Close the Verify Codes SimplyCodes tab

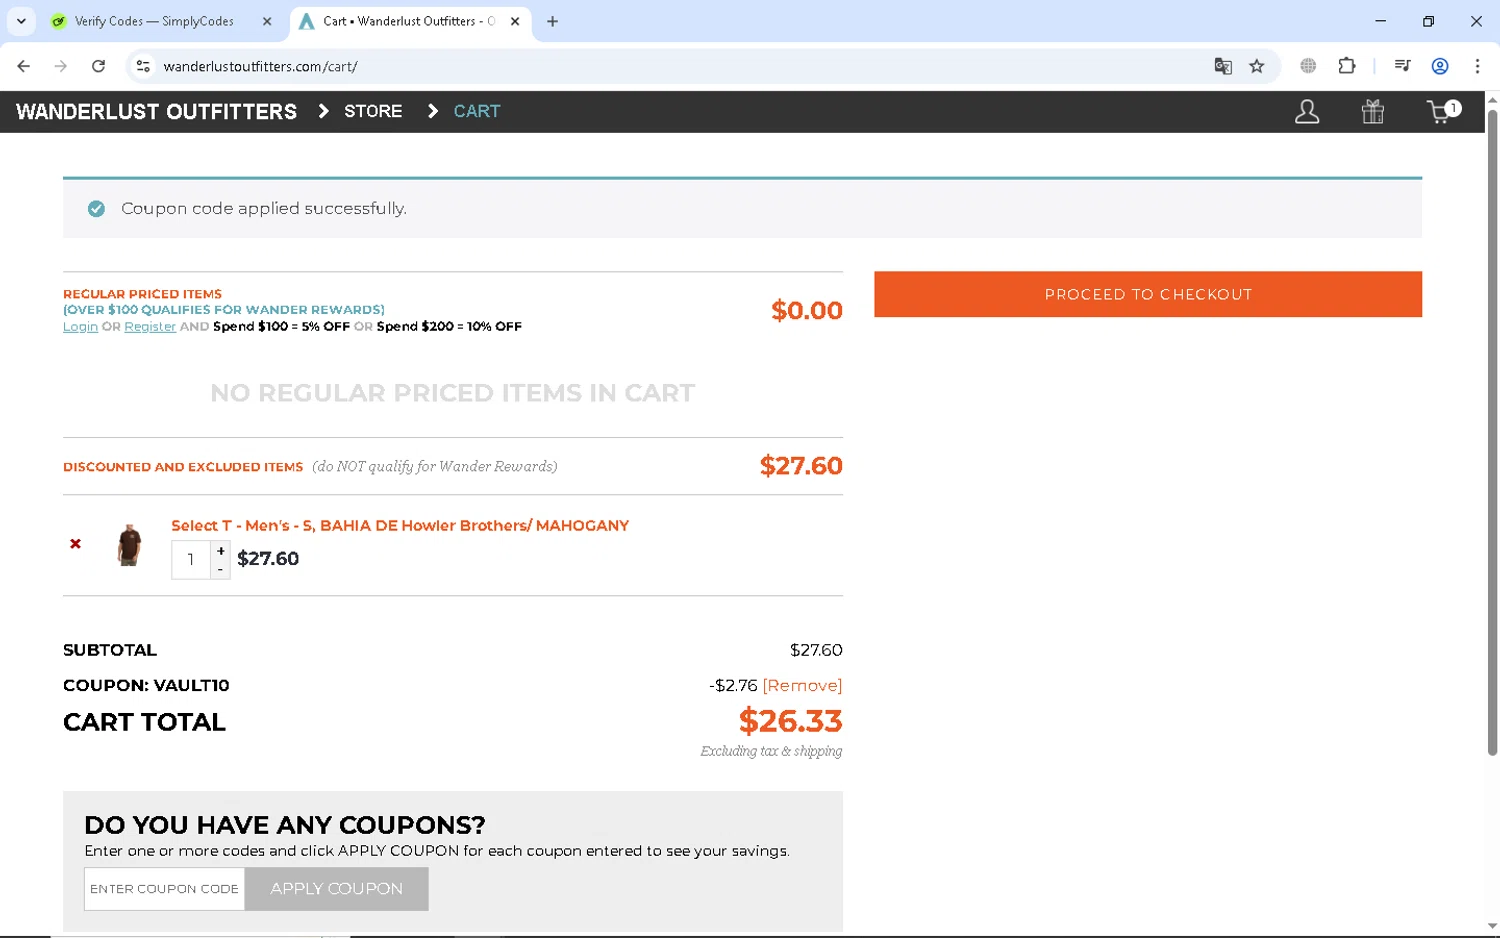[267, 21]
